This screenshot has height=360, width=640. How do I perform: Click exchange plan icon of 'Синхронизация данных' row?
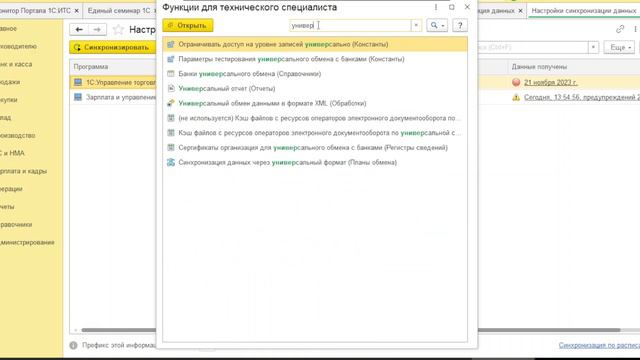tap(171, 162)
